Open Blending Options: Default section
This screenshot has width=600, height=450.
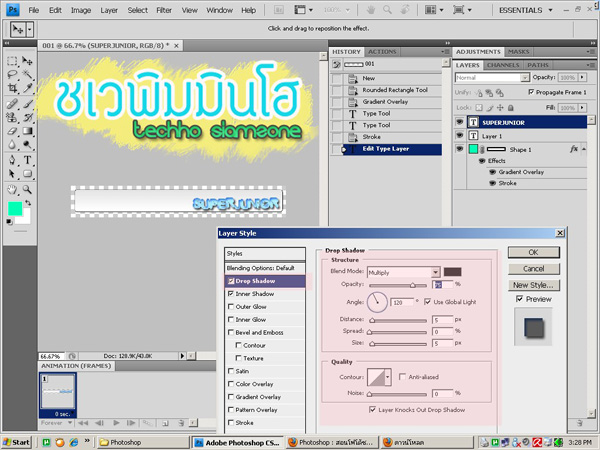click(x=265, y=268)
